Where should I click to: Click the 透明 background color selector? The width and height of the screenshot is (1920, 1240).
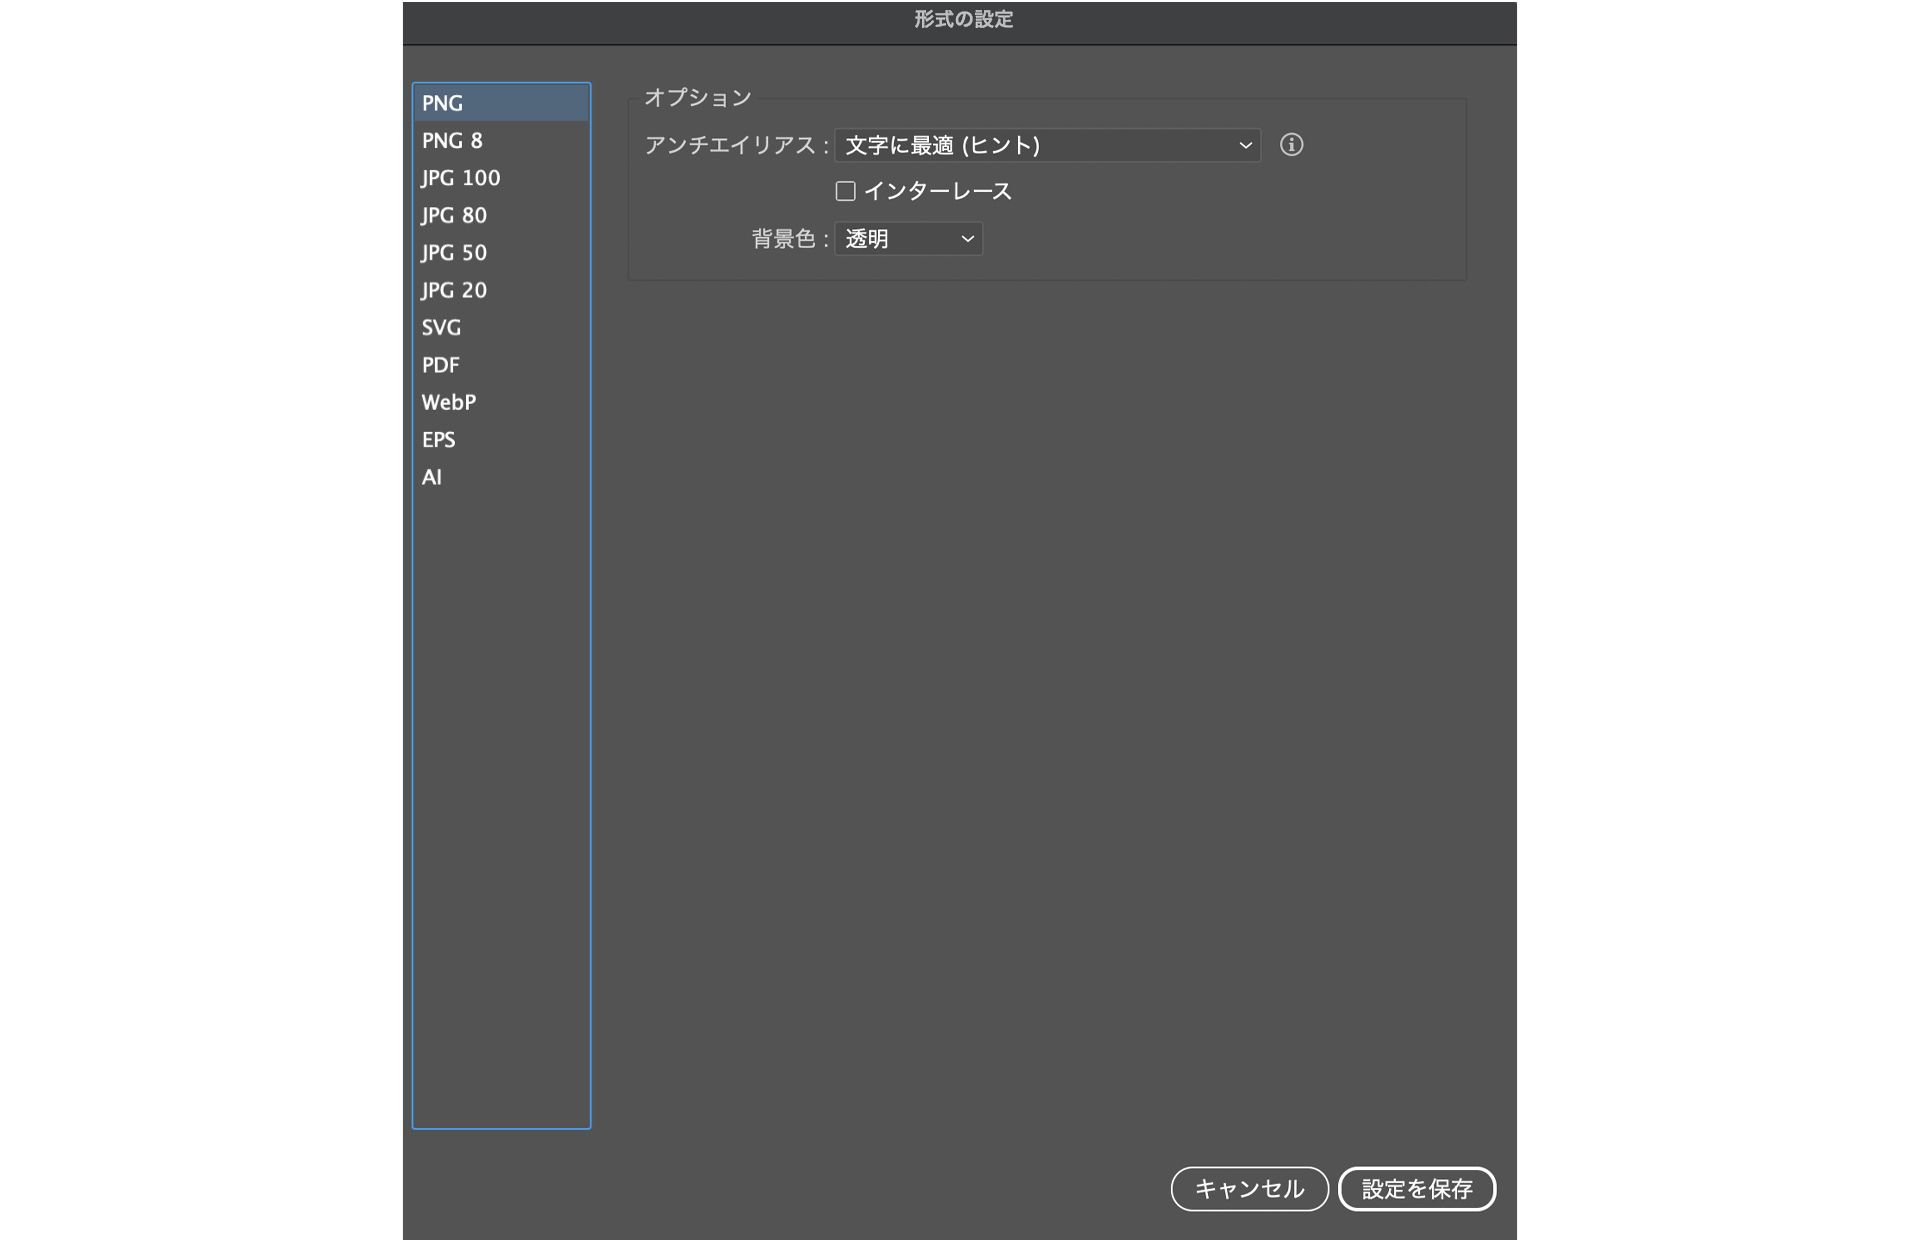pos(907,238)
